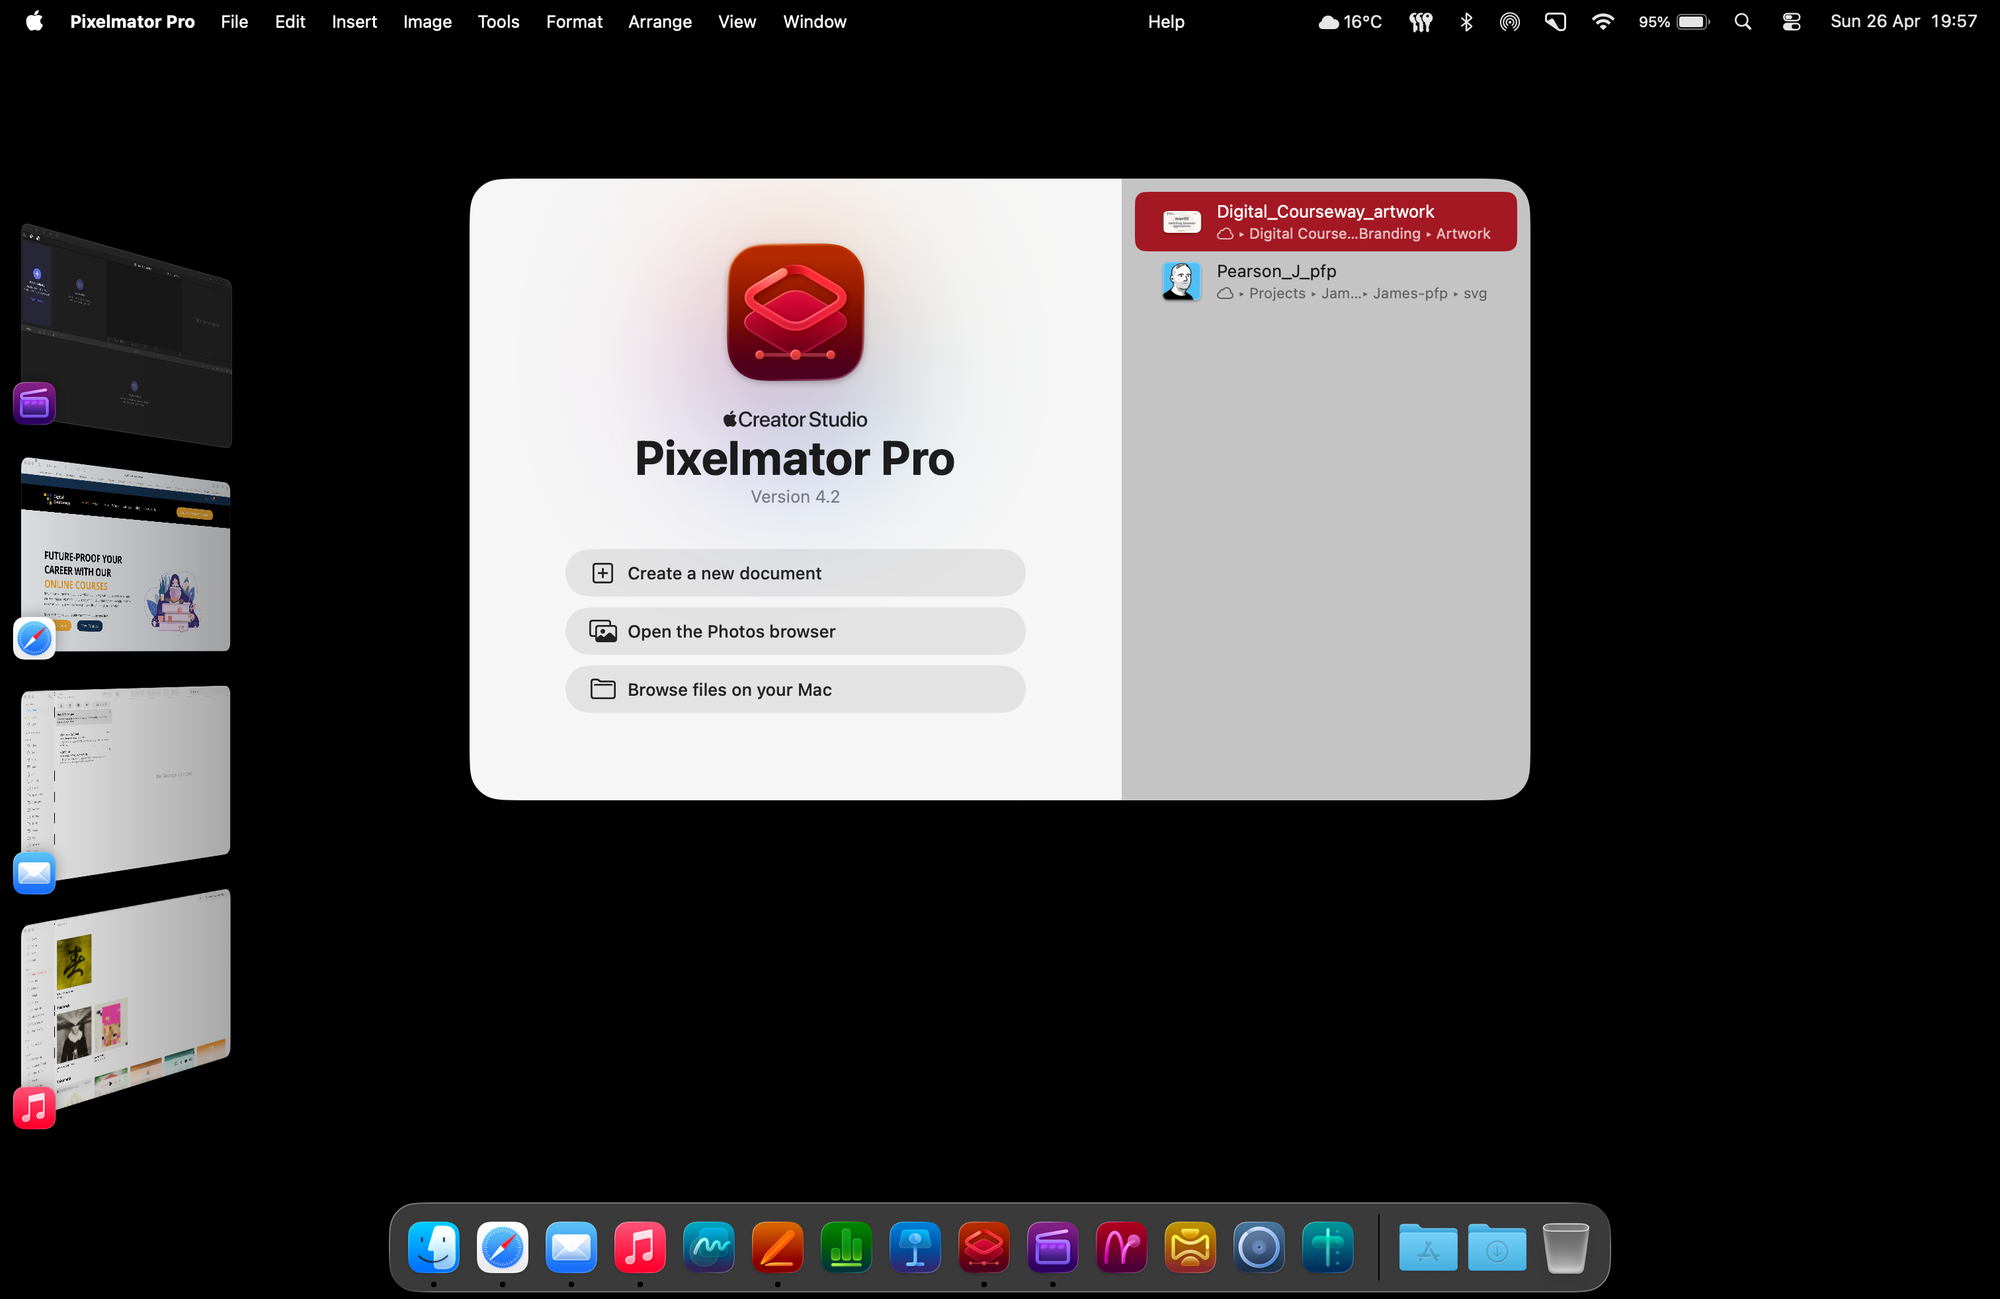Open Finder from the Dock
Image resolution: width=2000 pixels, height=1299 pixels.
[434, 1247]
